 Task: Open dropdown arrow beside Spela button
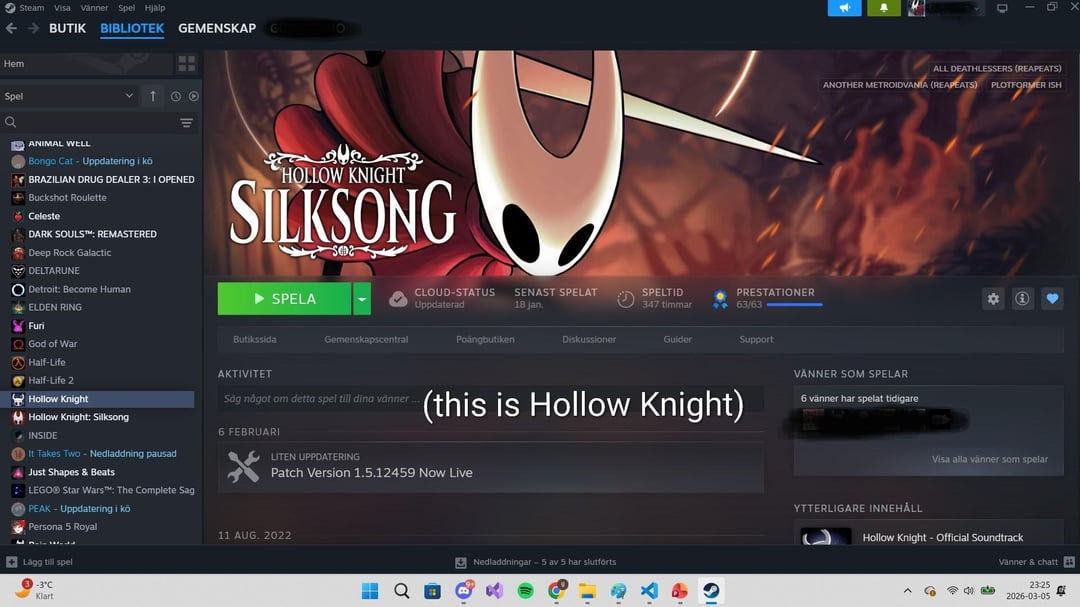tap(362, 299)
